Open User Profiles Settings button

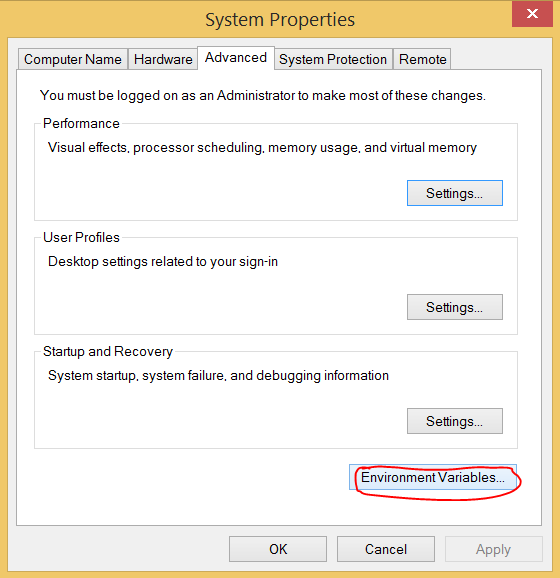(x=455, y=307)
